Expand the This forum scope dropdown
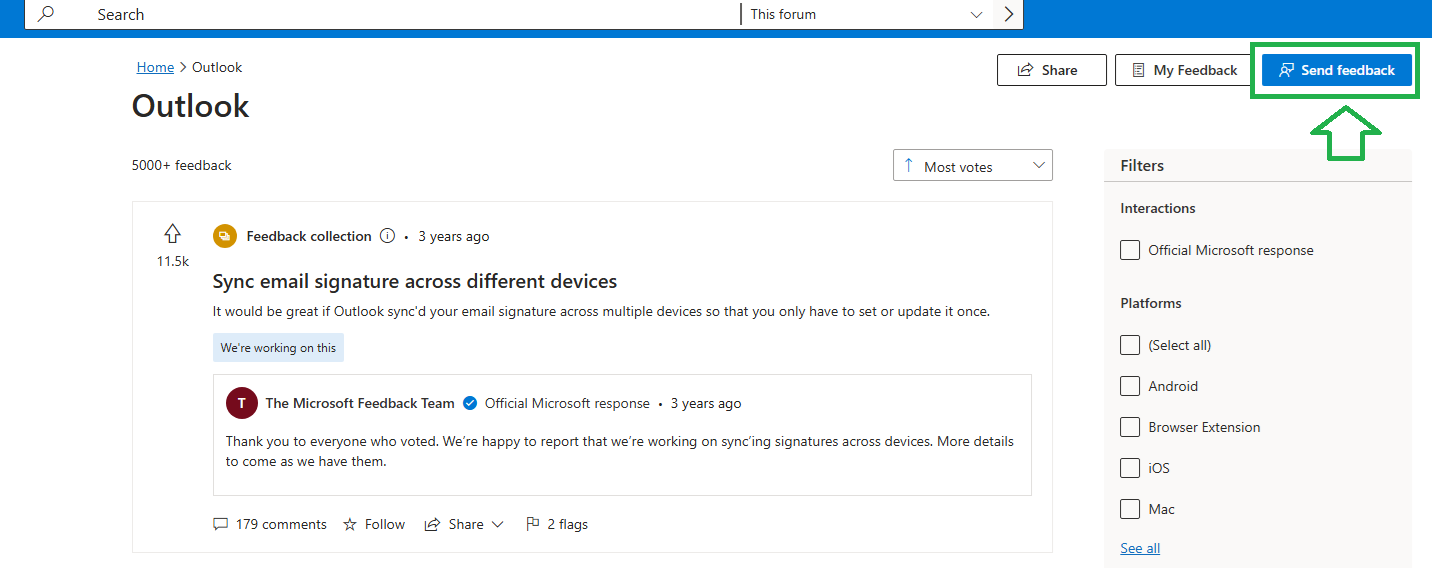 click(868, 14)
